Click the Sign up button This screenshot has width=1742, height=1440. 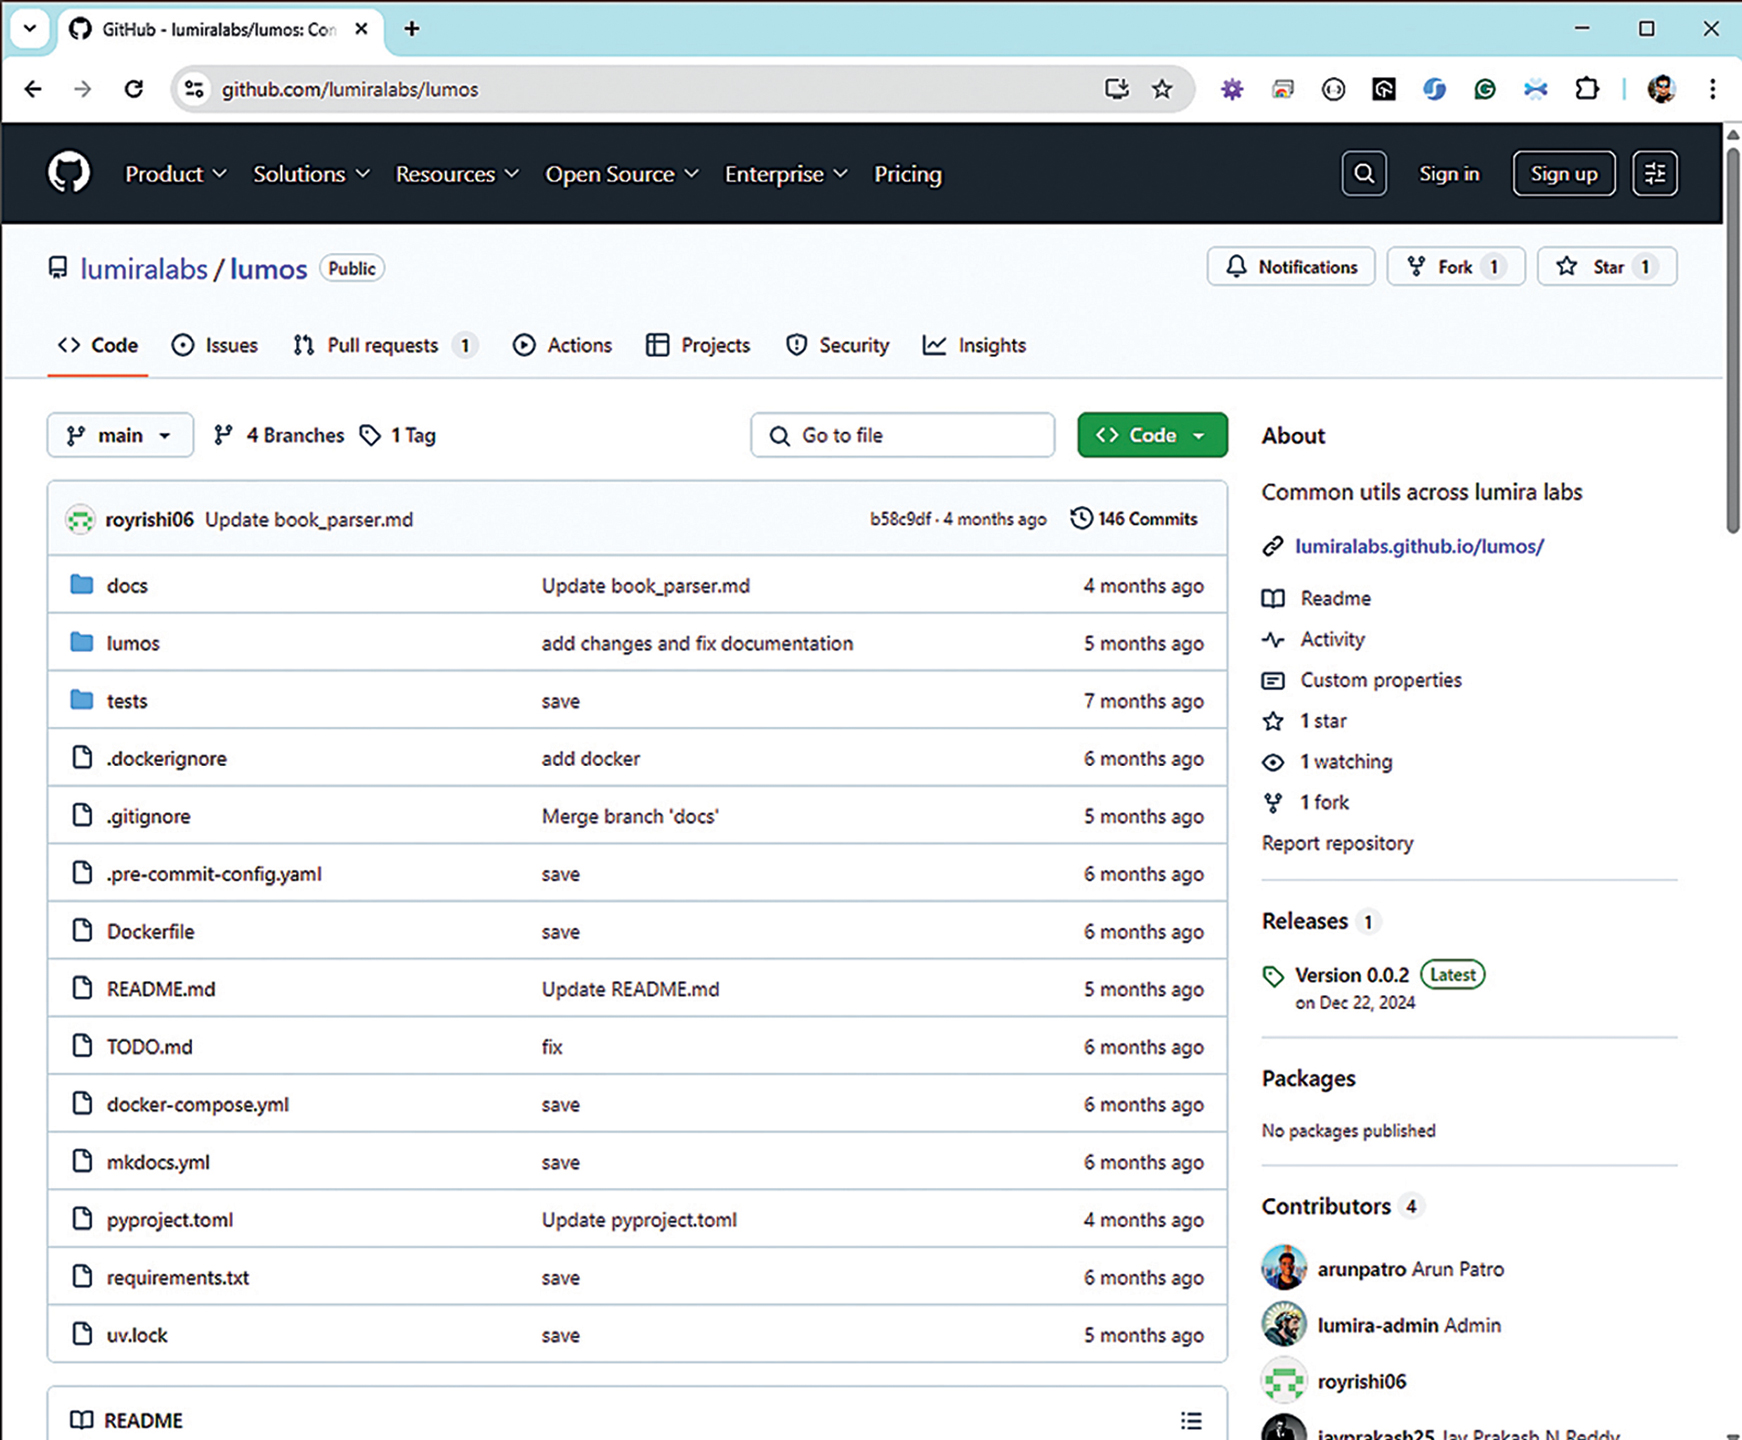pos(1563,174)
